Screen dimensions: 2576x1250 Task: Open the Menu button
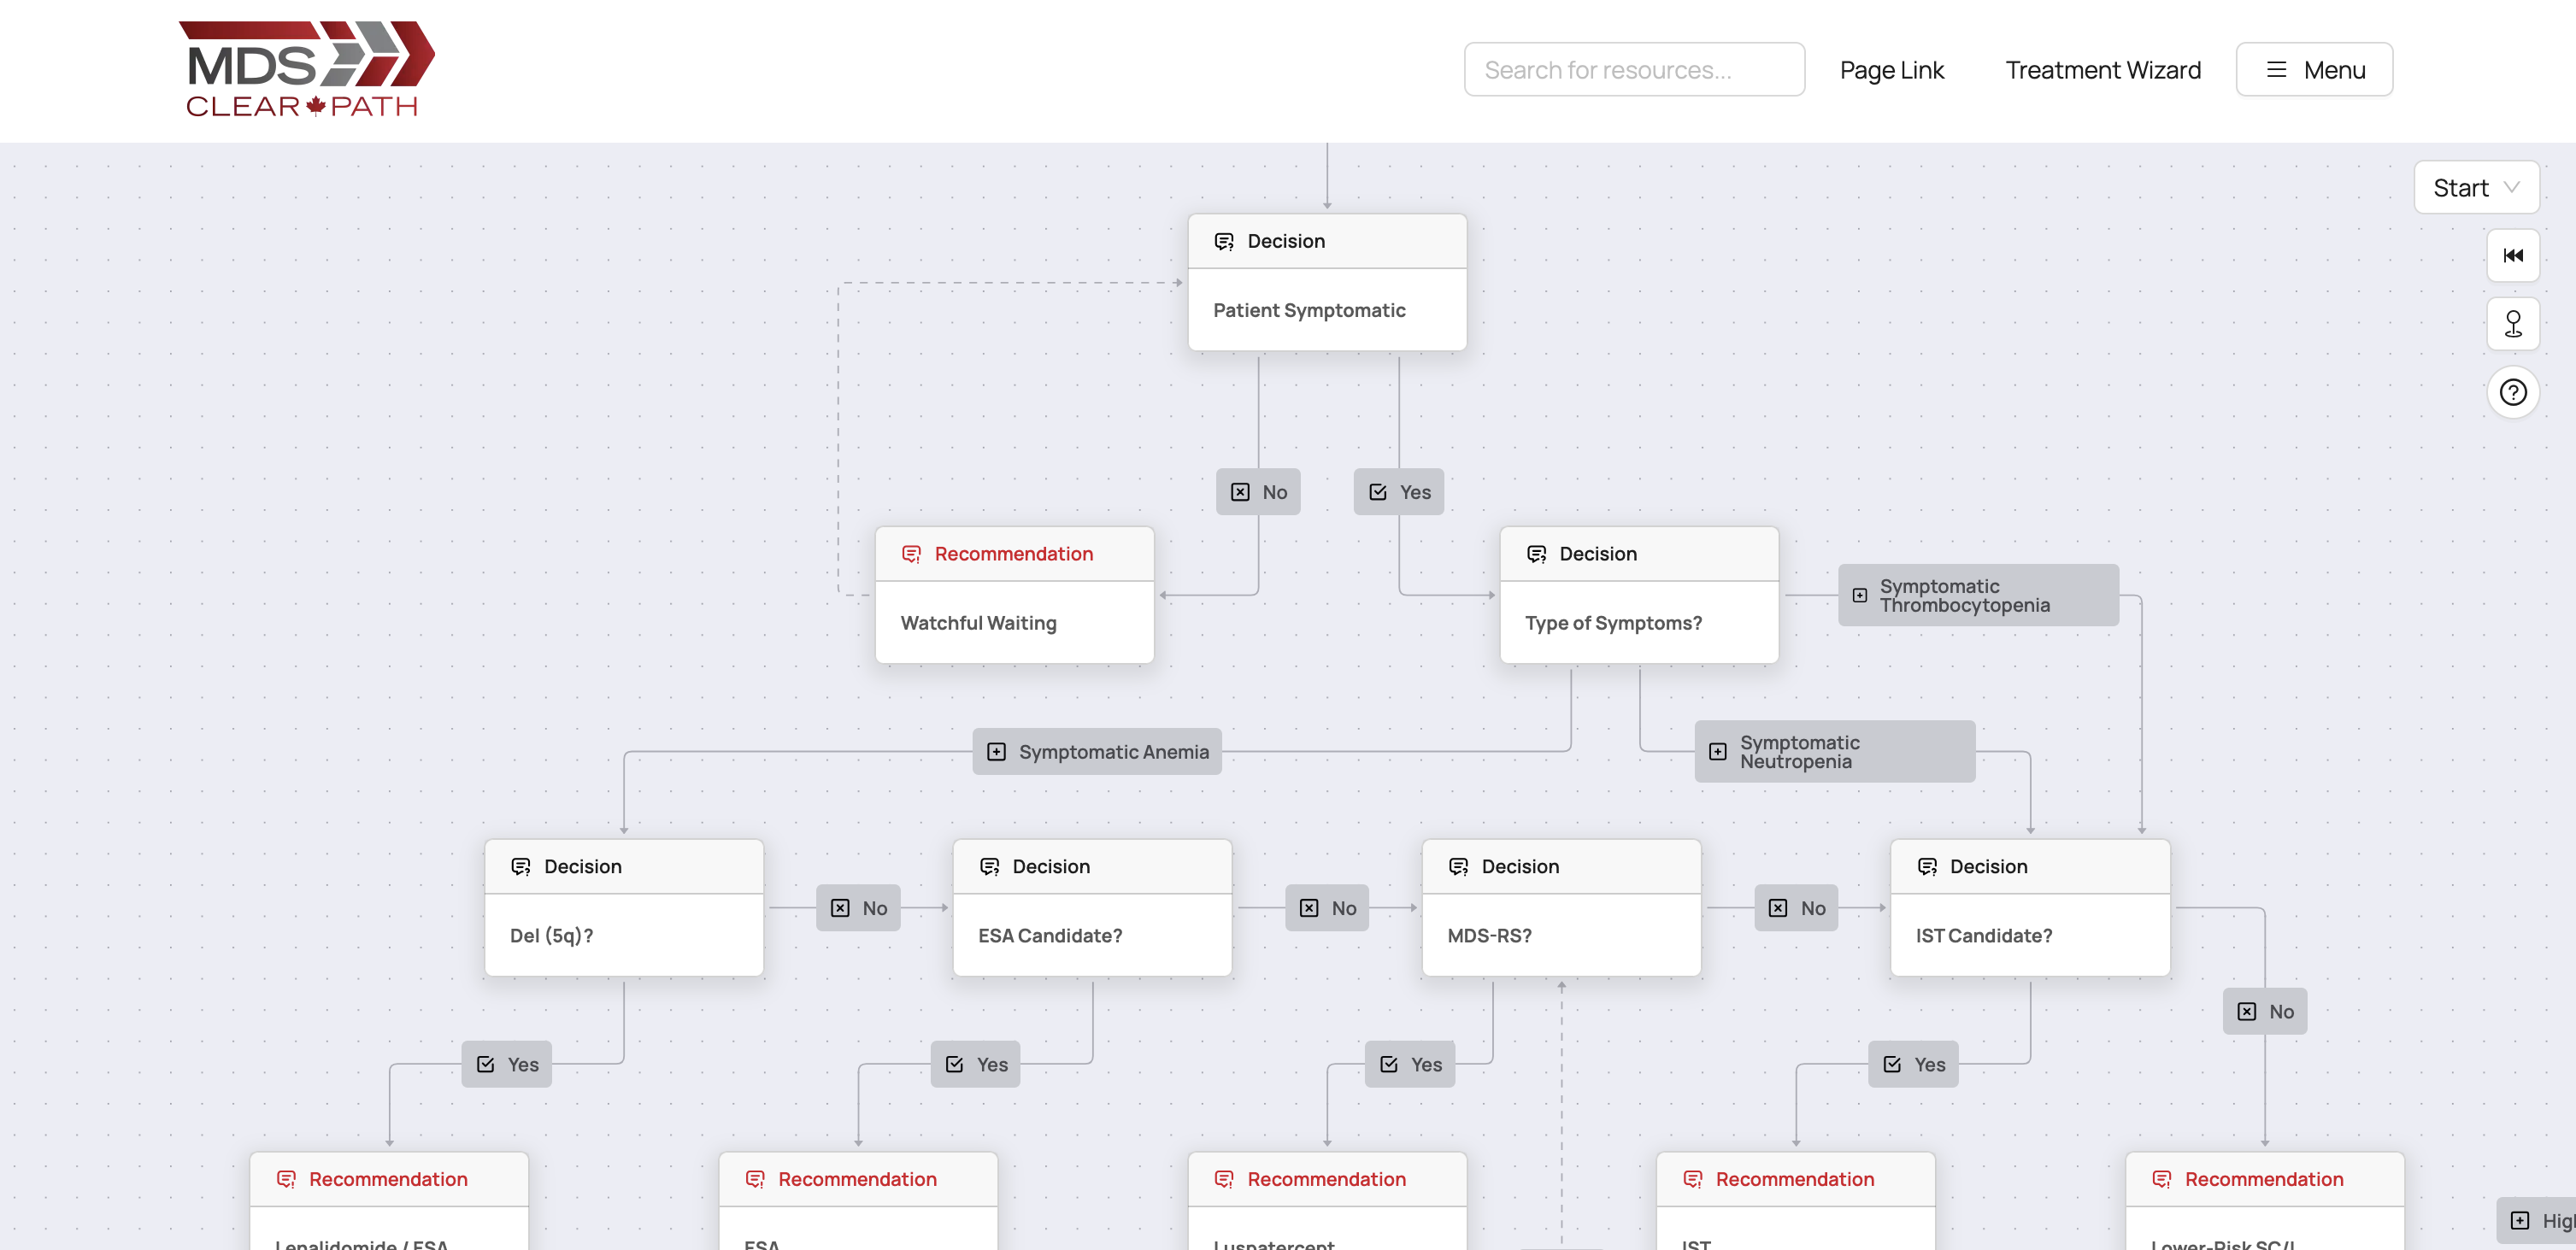2313,70
